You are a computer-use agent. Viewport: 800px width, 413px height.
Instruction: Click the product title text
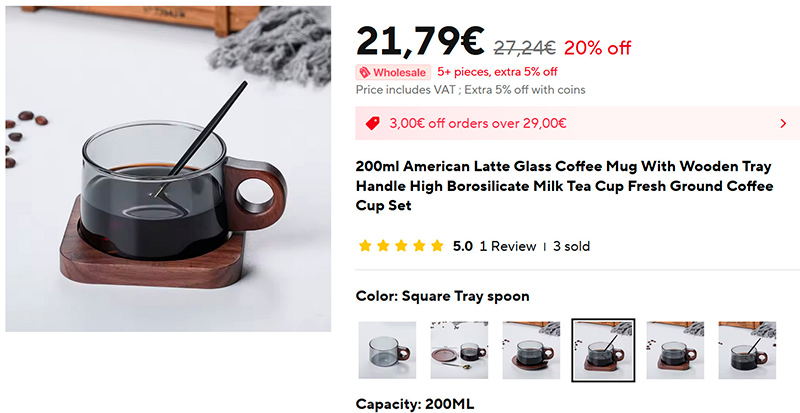click(564, 186)
